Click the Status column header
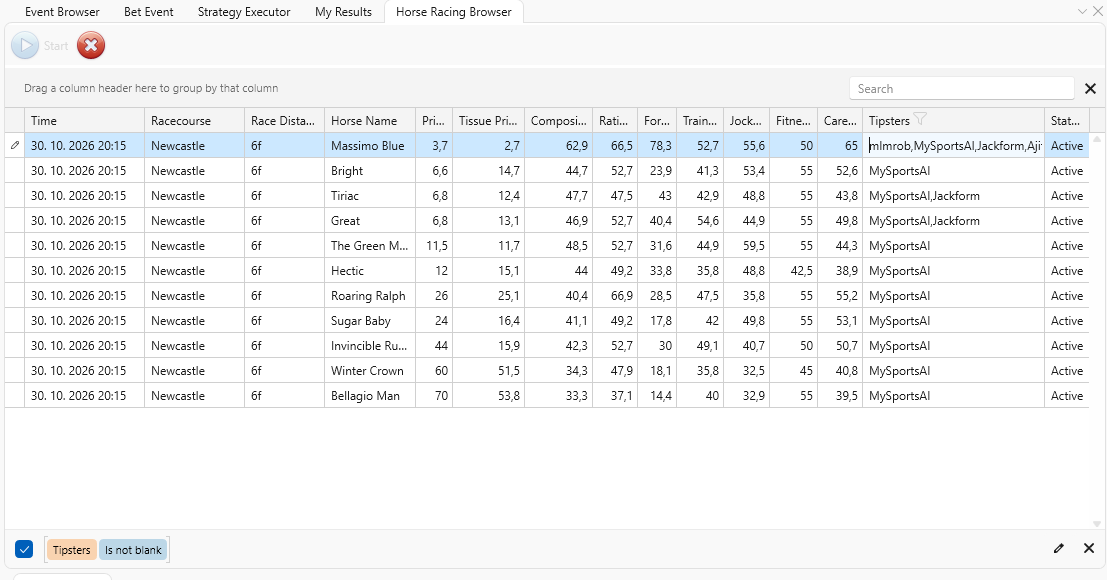The width and height of the screenshot is (1107, 580). point(1067,121)
